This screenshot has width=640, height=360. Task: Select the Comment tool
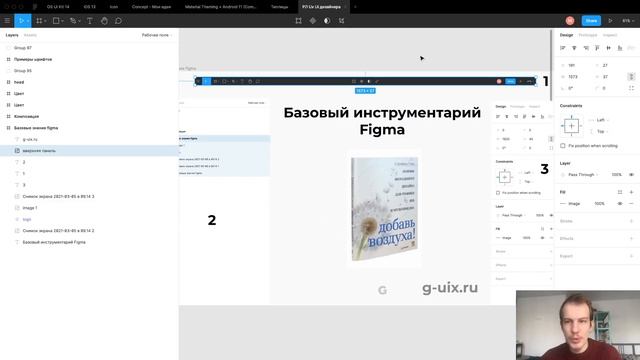point(118,20)
